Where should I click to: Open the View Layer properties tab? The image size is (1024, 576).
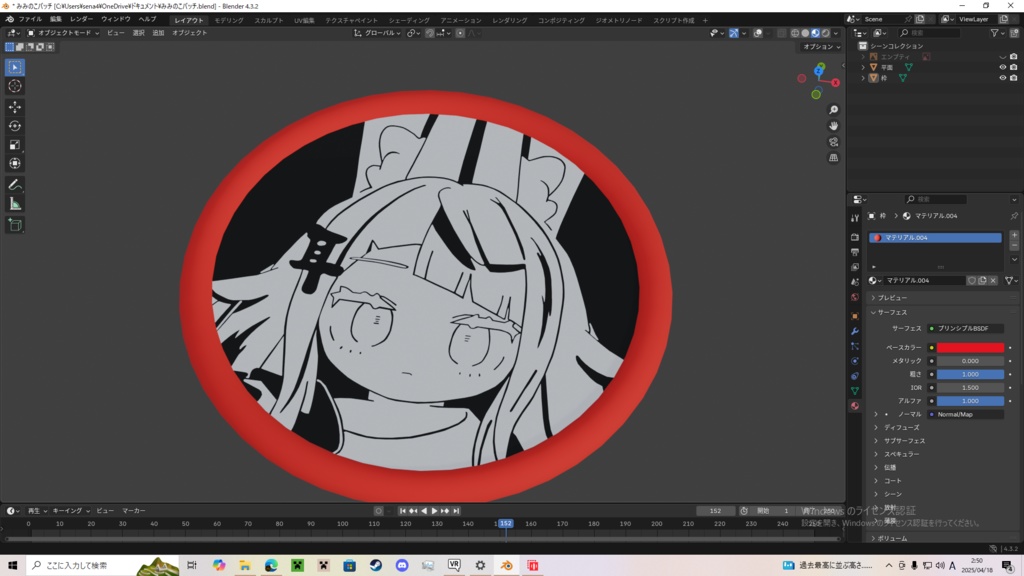point(855,267)
